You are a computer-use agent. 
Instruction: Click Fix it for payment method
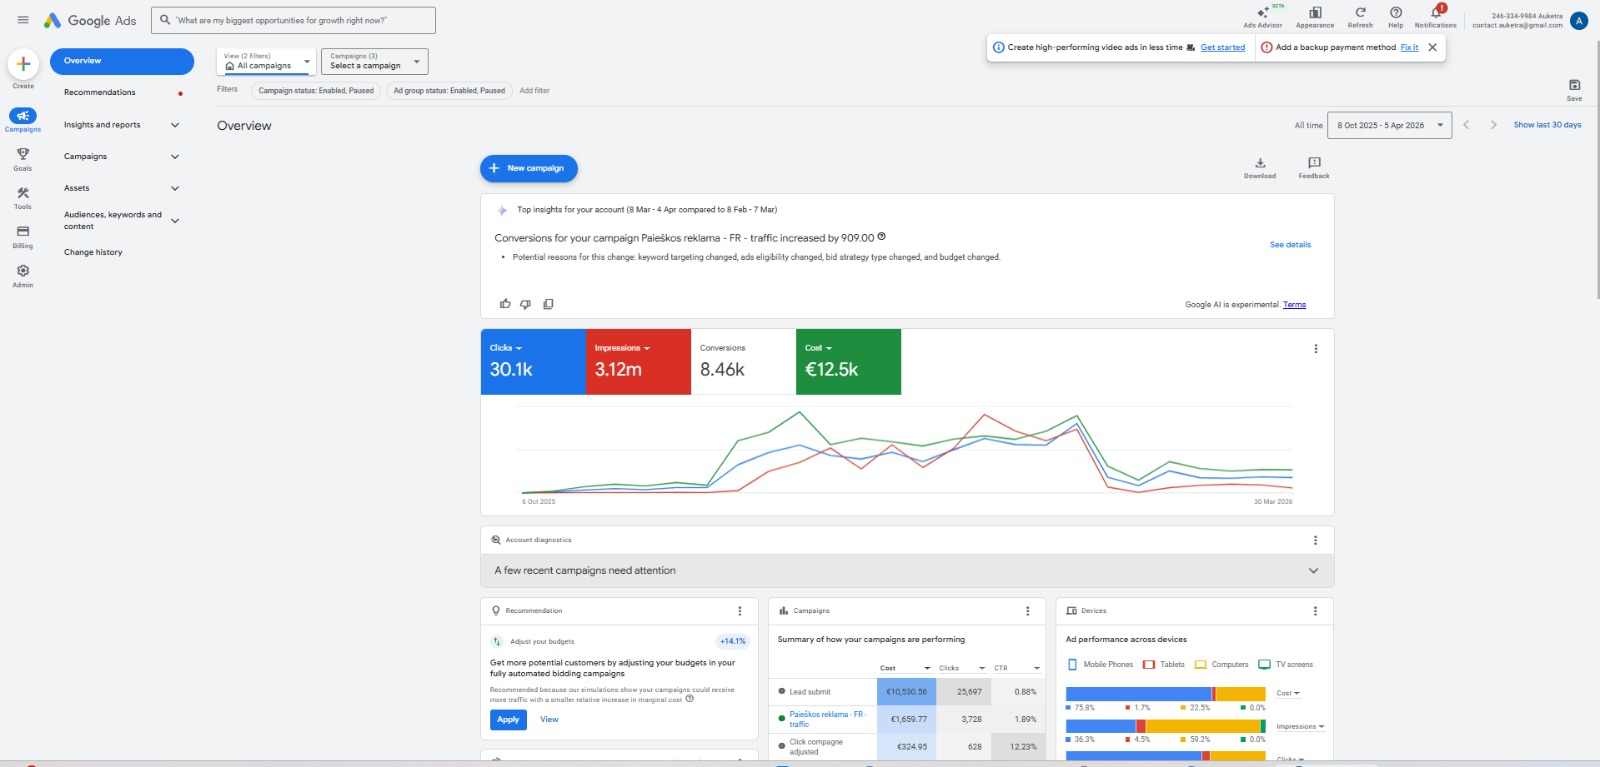[x=1409, y=47]
